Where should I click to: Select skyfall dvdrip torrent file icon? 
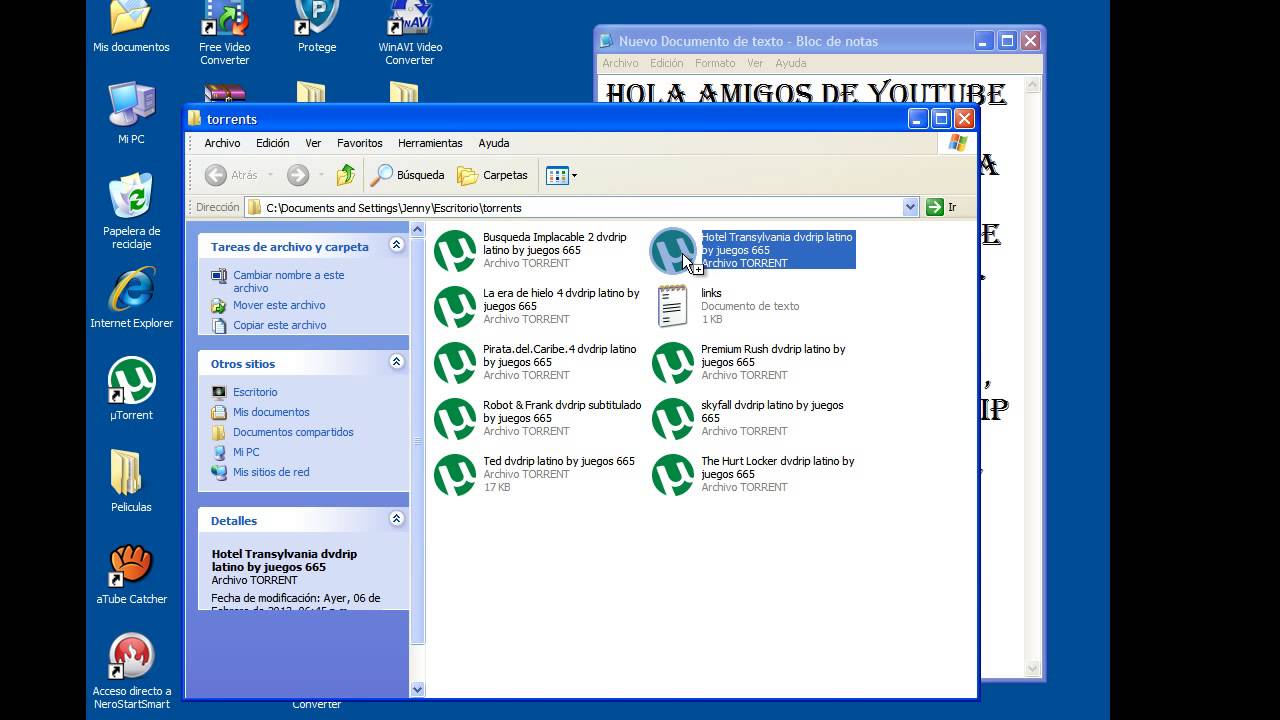(673, 419)
